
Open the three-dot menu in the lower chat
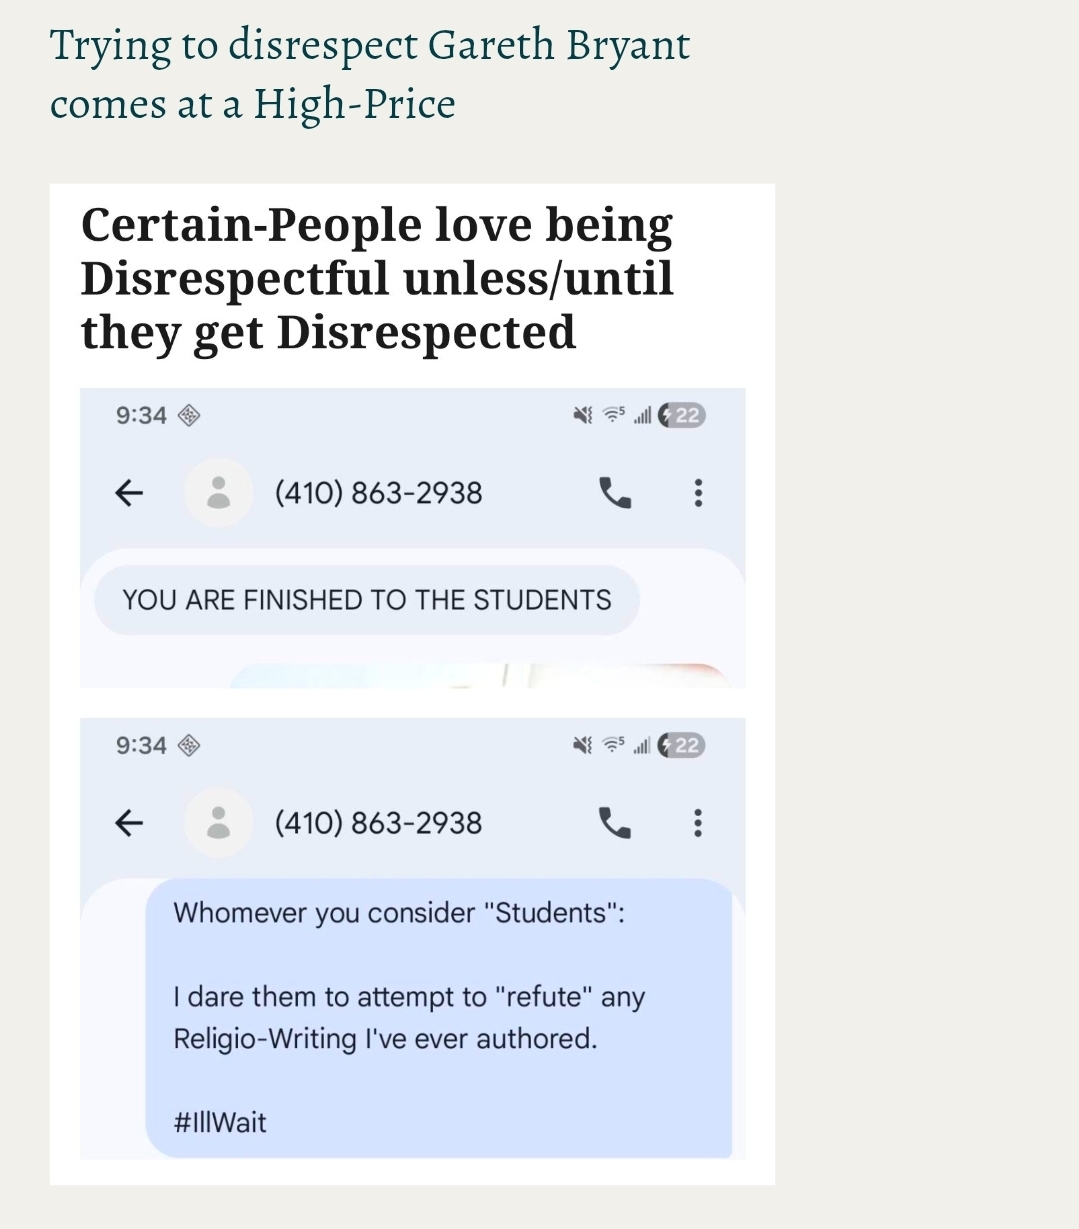pyautogui.click(x=698, y=822)
